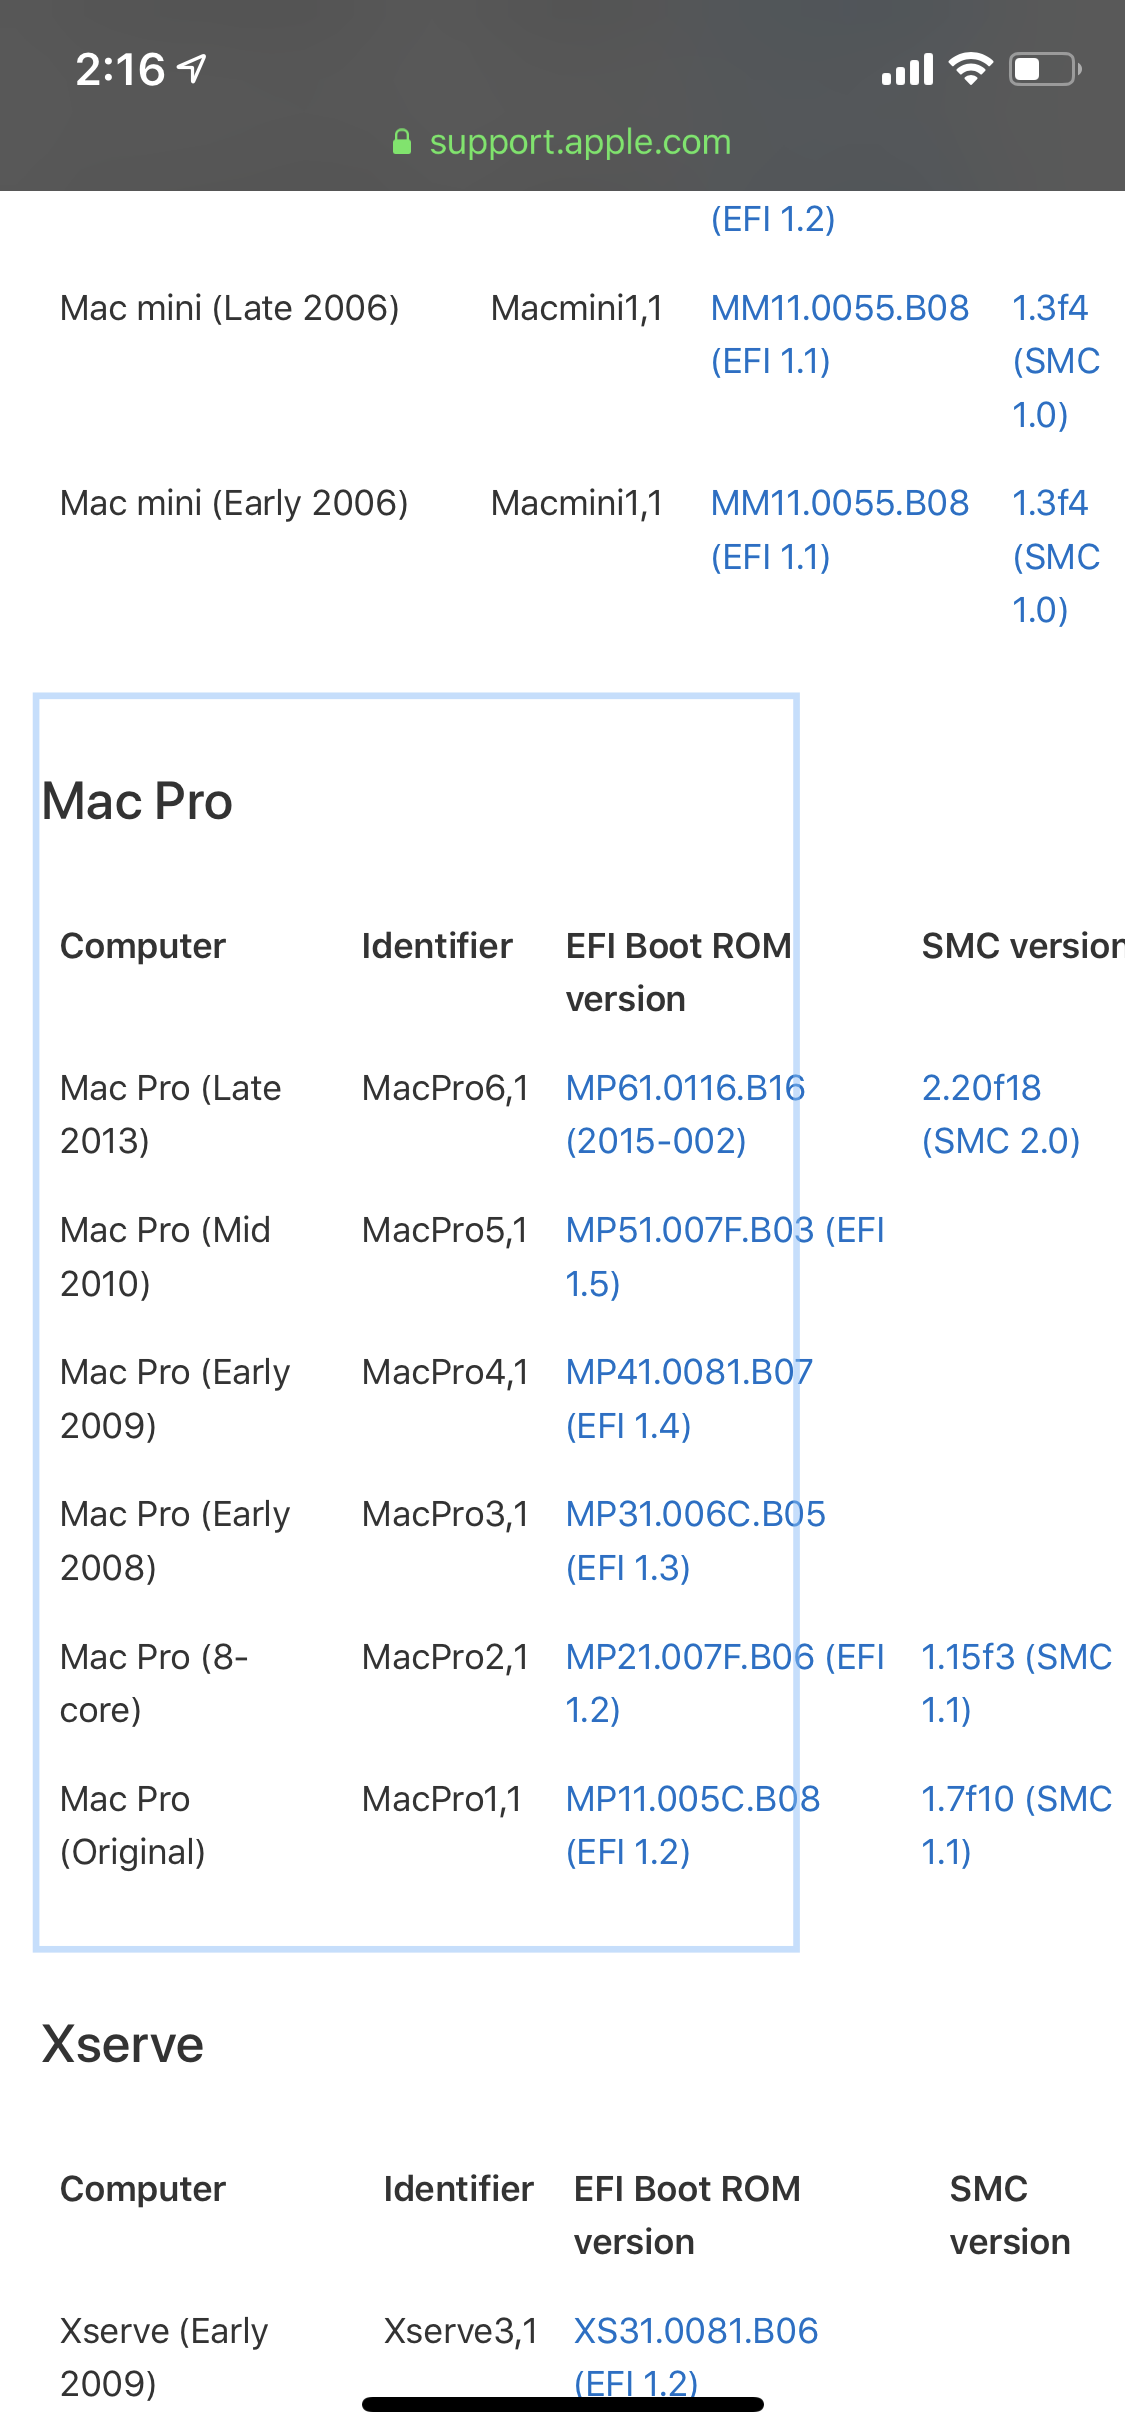1125x2436 pixels.
Task: Tap the home indicator bar
Action: click(x=563, y=2404)
